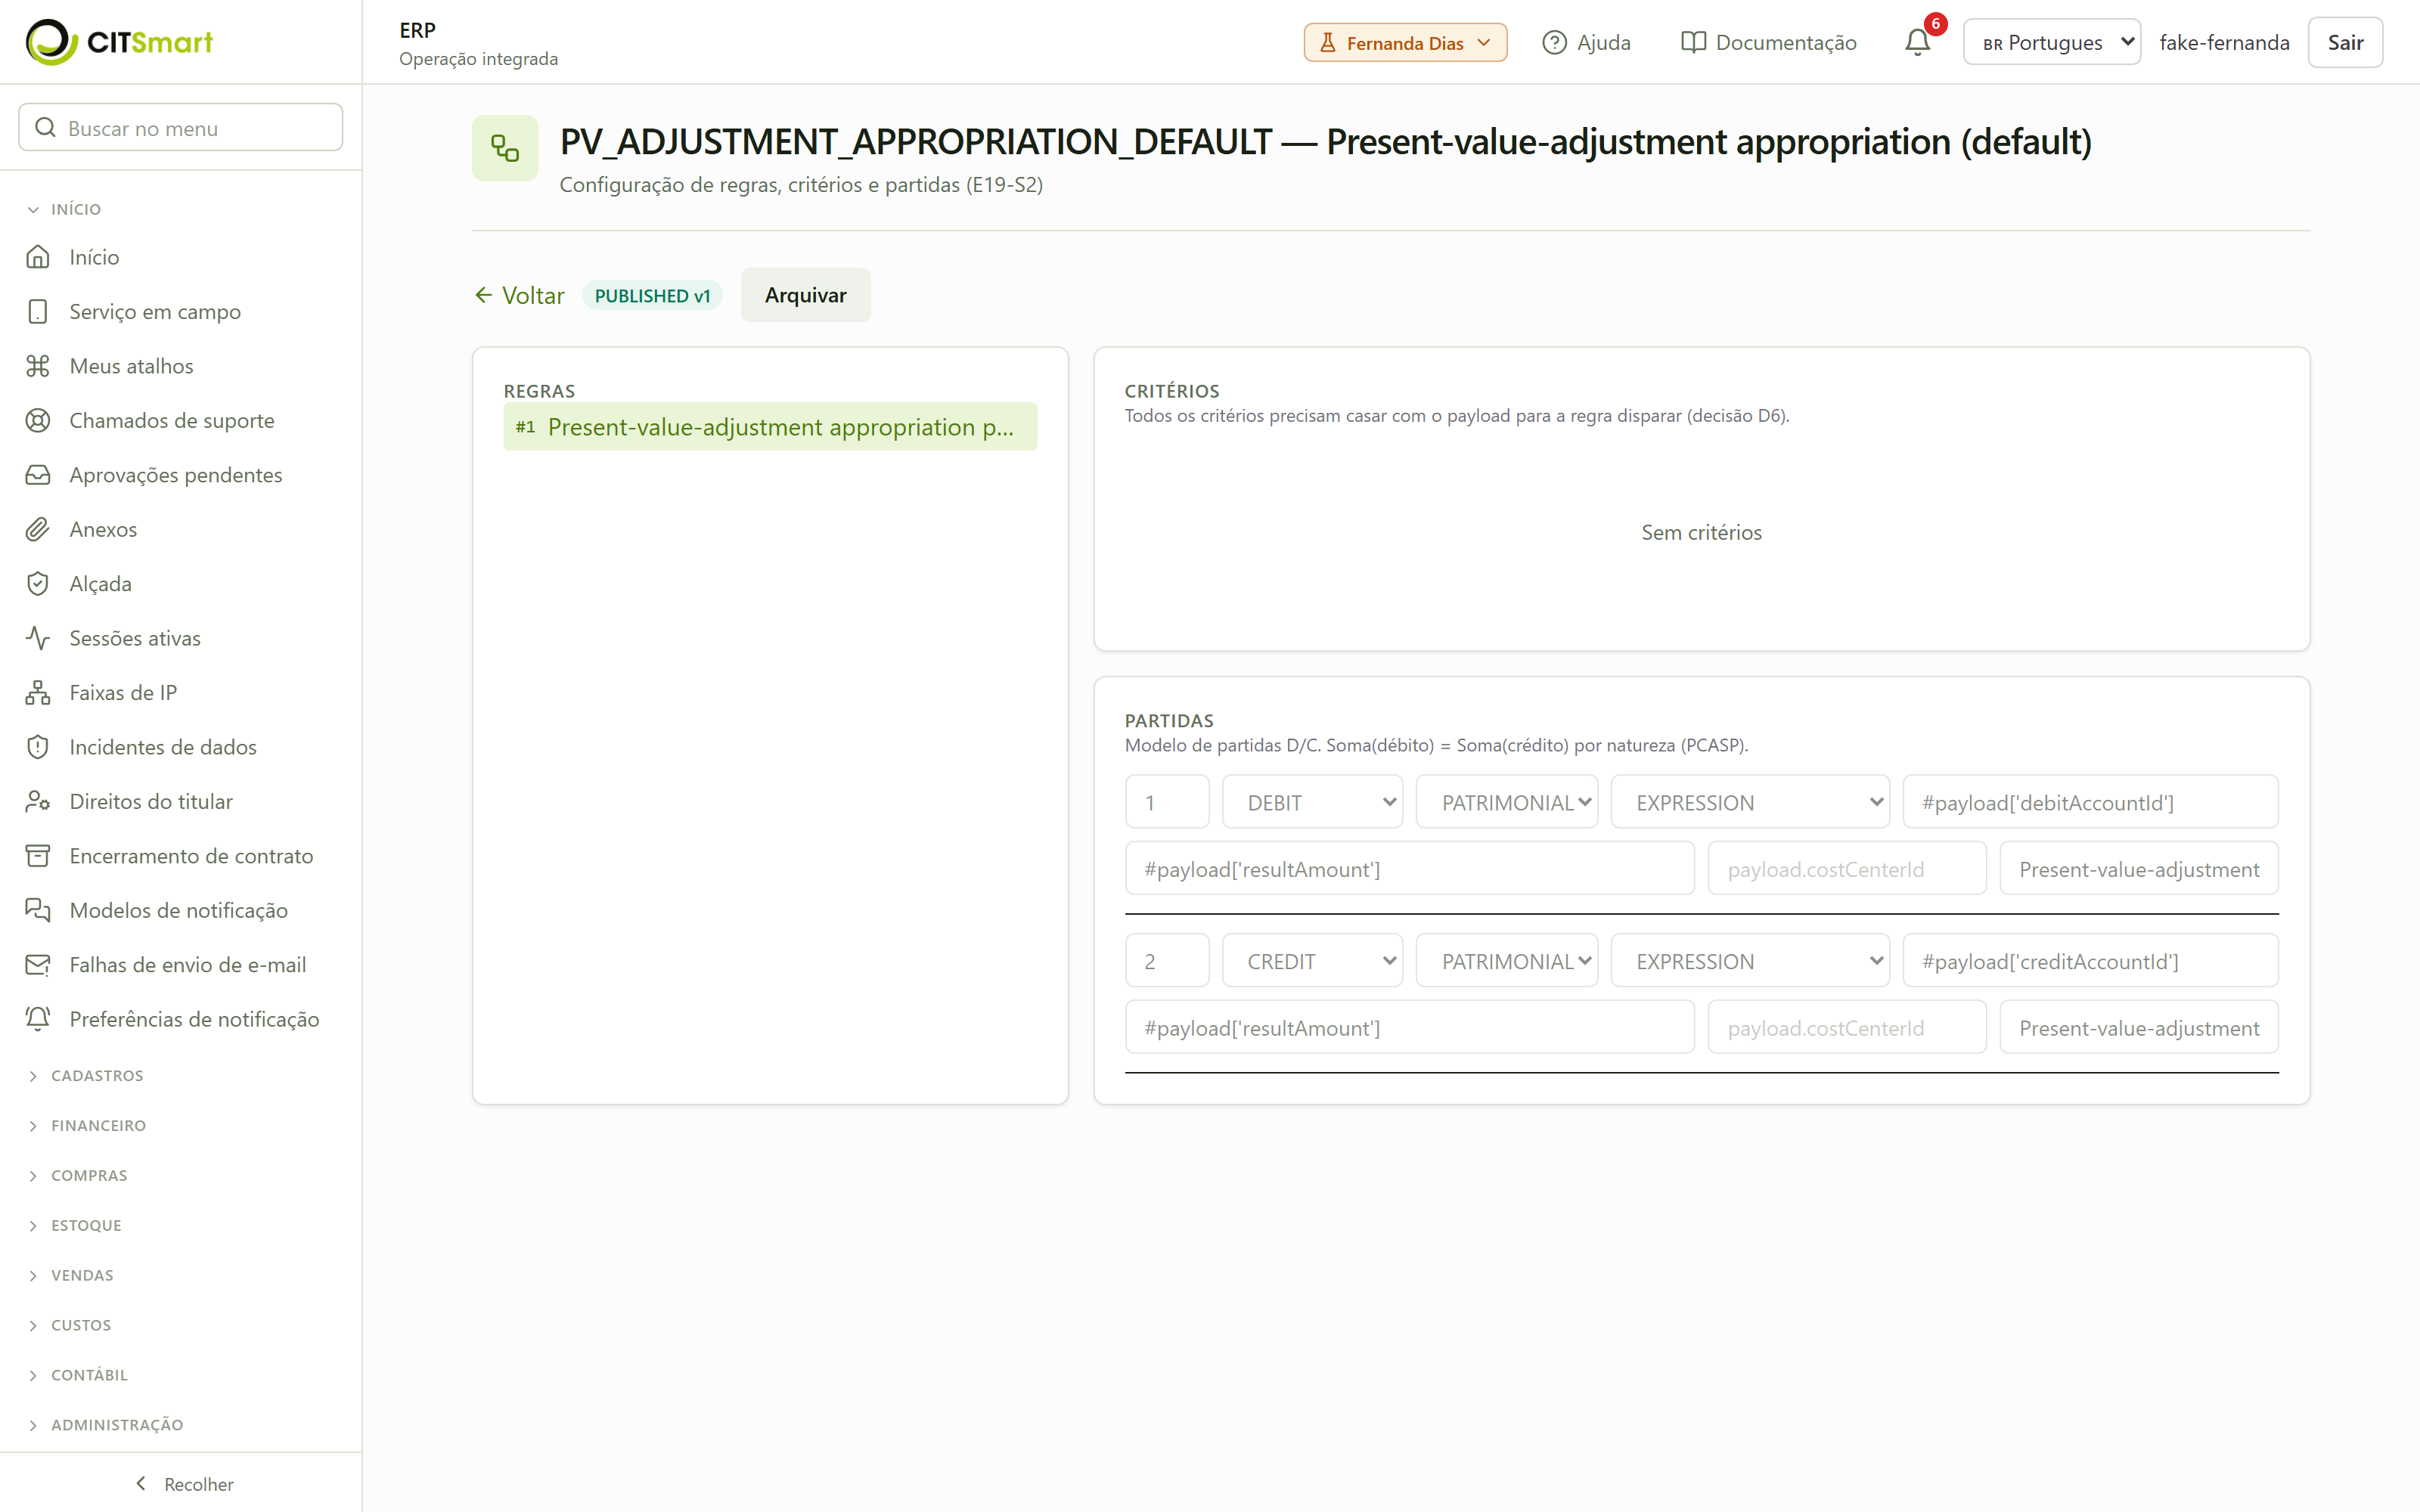Click Direitos do titular user icon

38,802
